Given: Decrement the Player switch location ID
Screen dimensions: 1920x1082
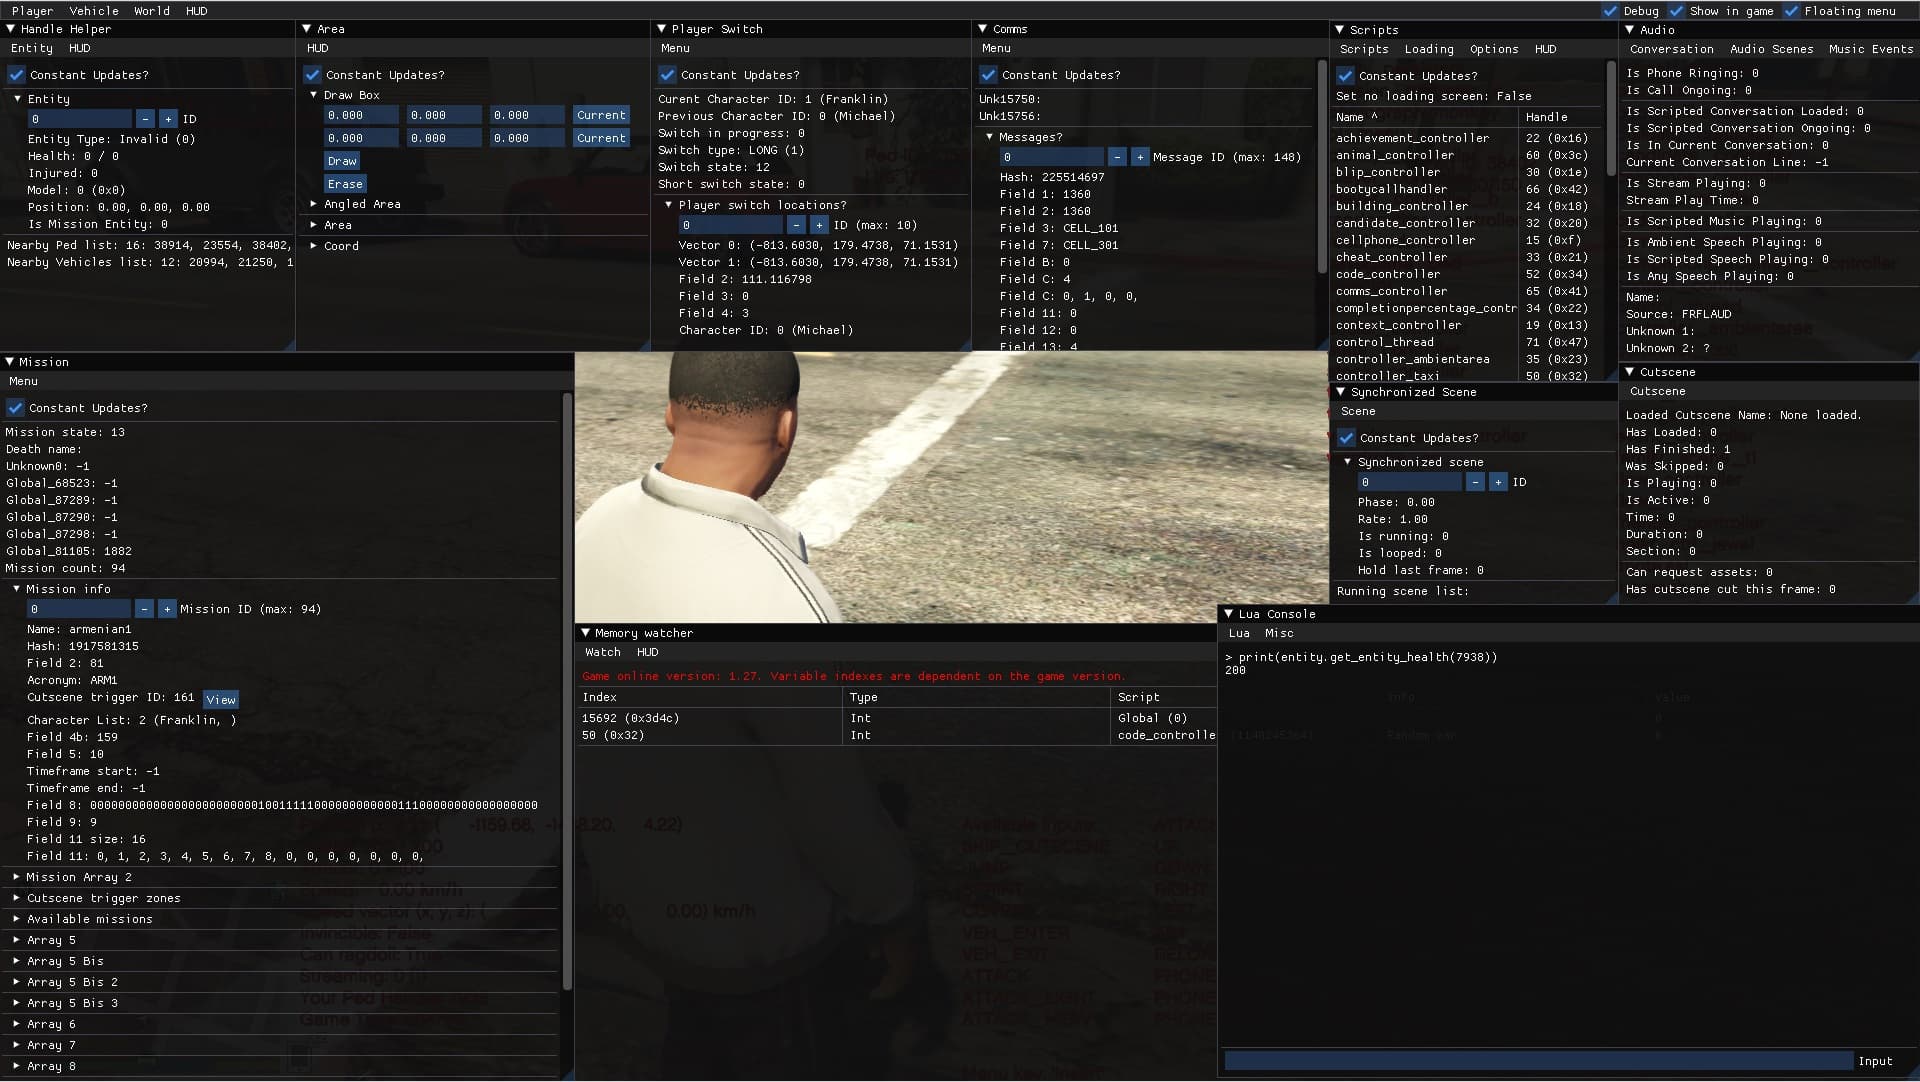Looking at the screenshot, I should click(x=796, y=225).
